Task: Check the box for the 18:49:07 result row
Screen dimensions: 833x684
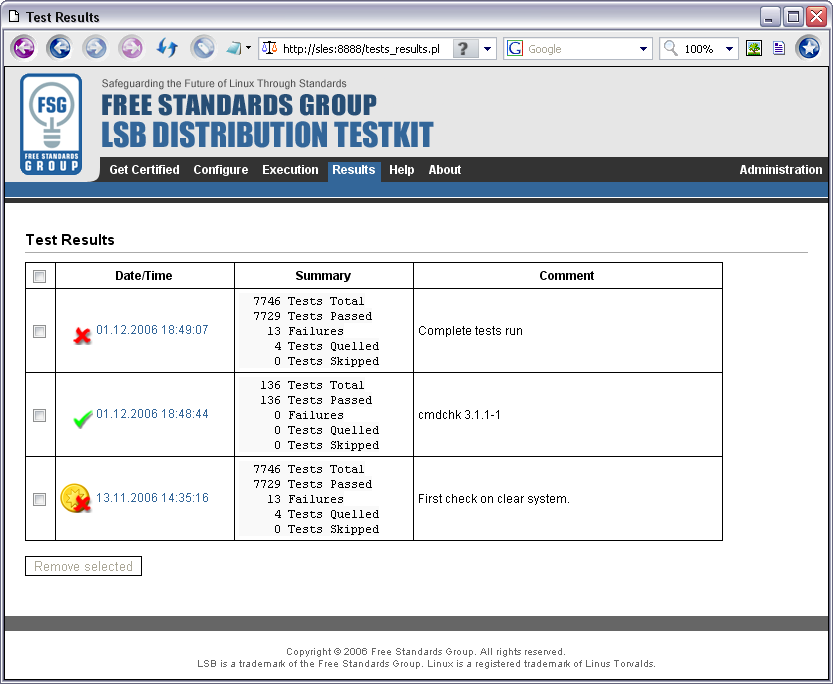Action: (x=39, y=331)
